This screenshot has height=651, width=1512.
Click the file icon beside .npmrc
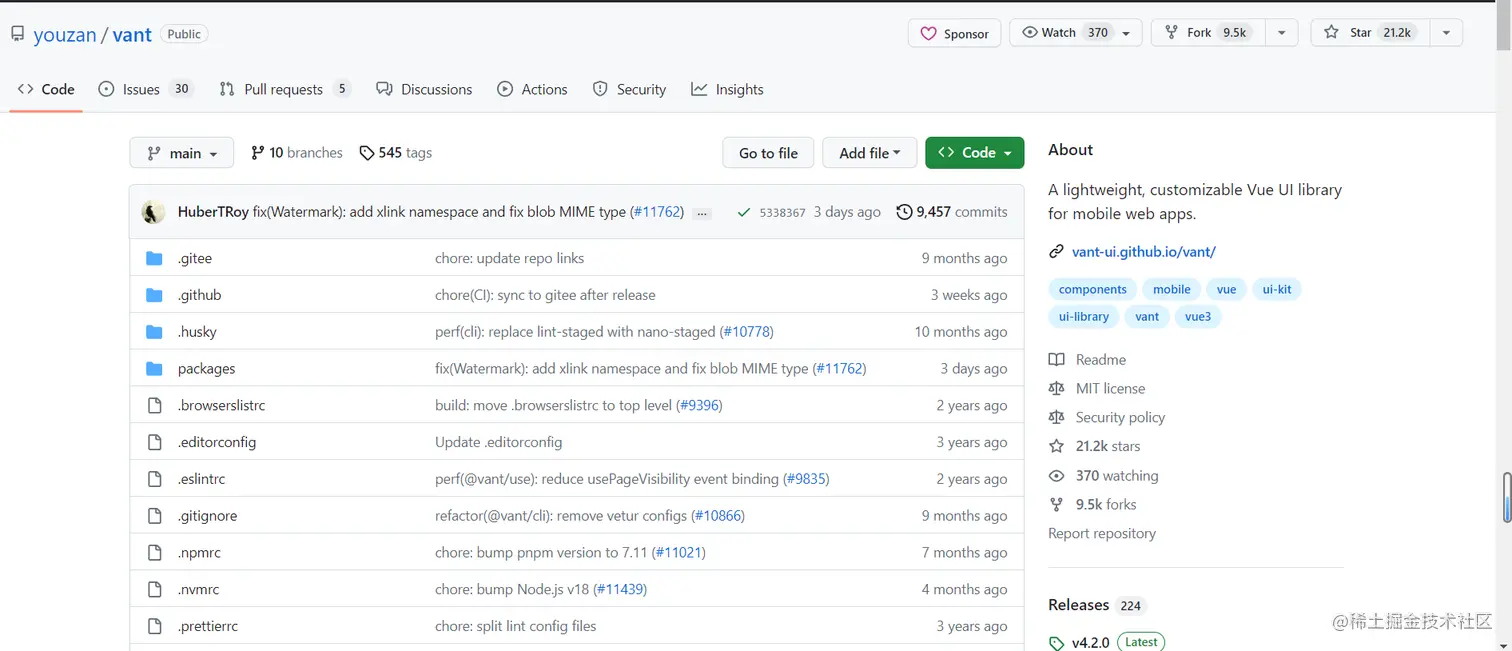(154, 553)
